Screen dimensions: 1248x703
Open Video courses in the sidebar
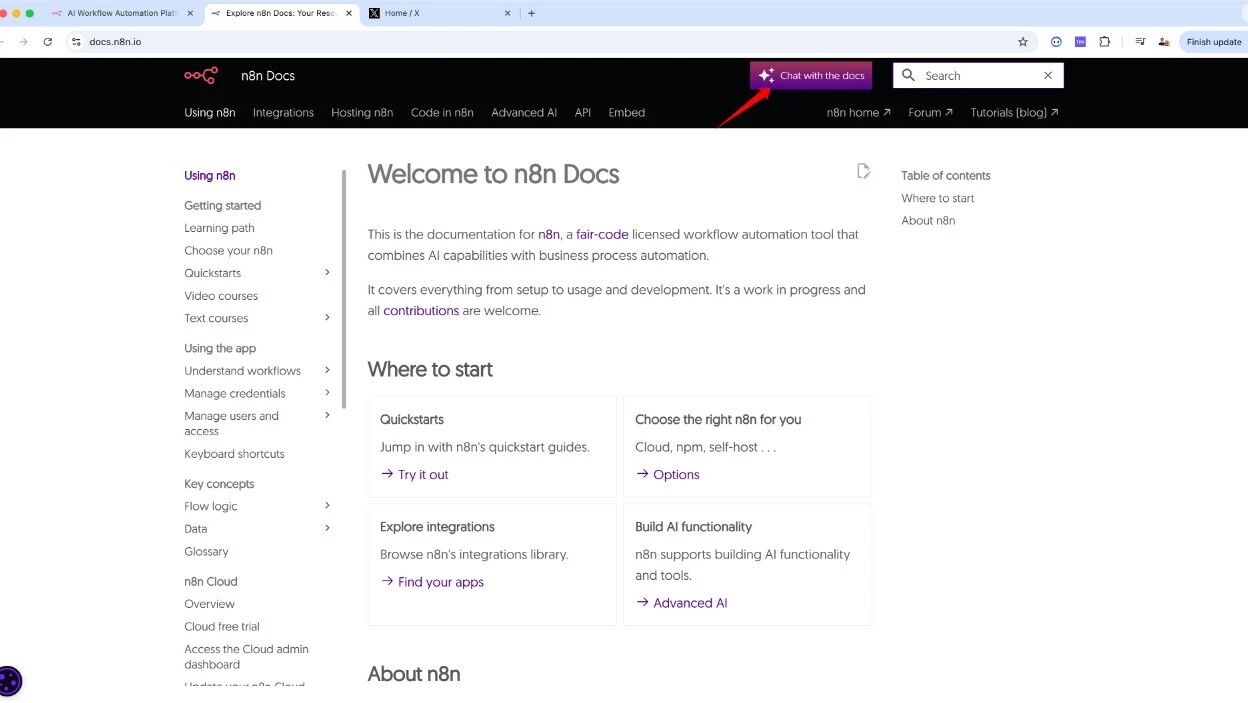point(221,296)
